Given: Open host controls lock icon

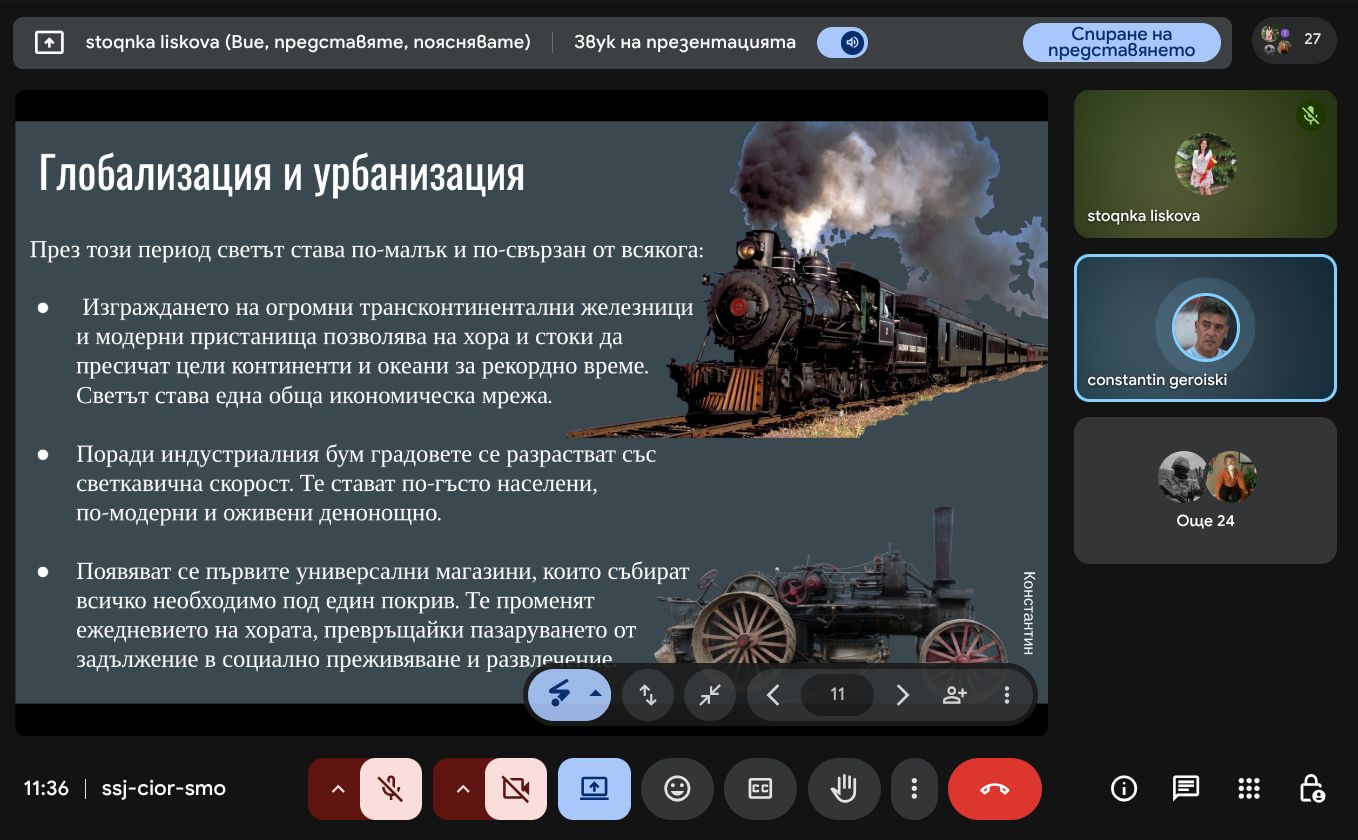Looking at the screenshot, I should [x=1311, y=789].
